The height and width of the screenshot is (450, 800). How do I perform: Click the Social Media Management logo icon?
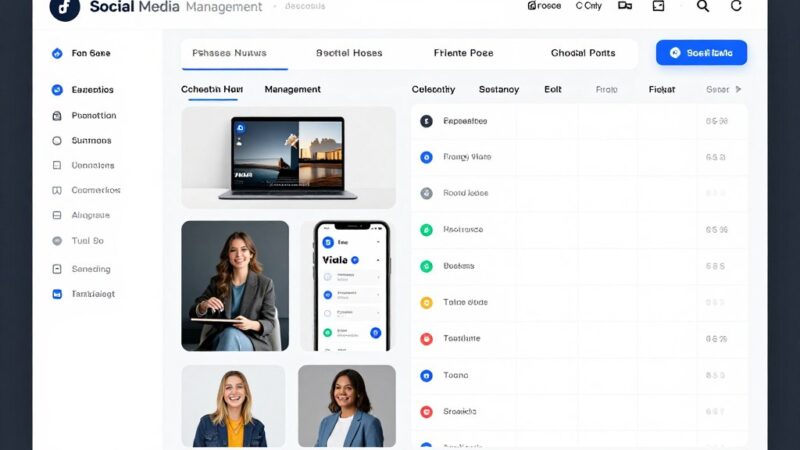64,7
